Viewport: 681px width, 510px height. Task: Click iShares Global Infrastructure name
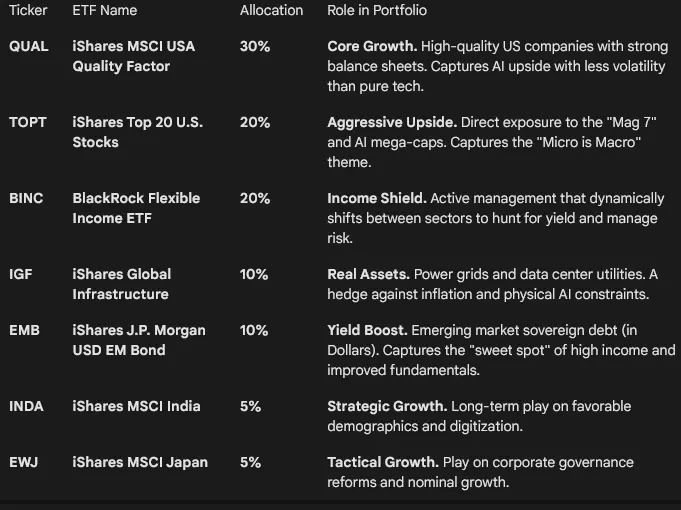tap(121, 284)
